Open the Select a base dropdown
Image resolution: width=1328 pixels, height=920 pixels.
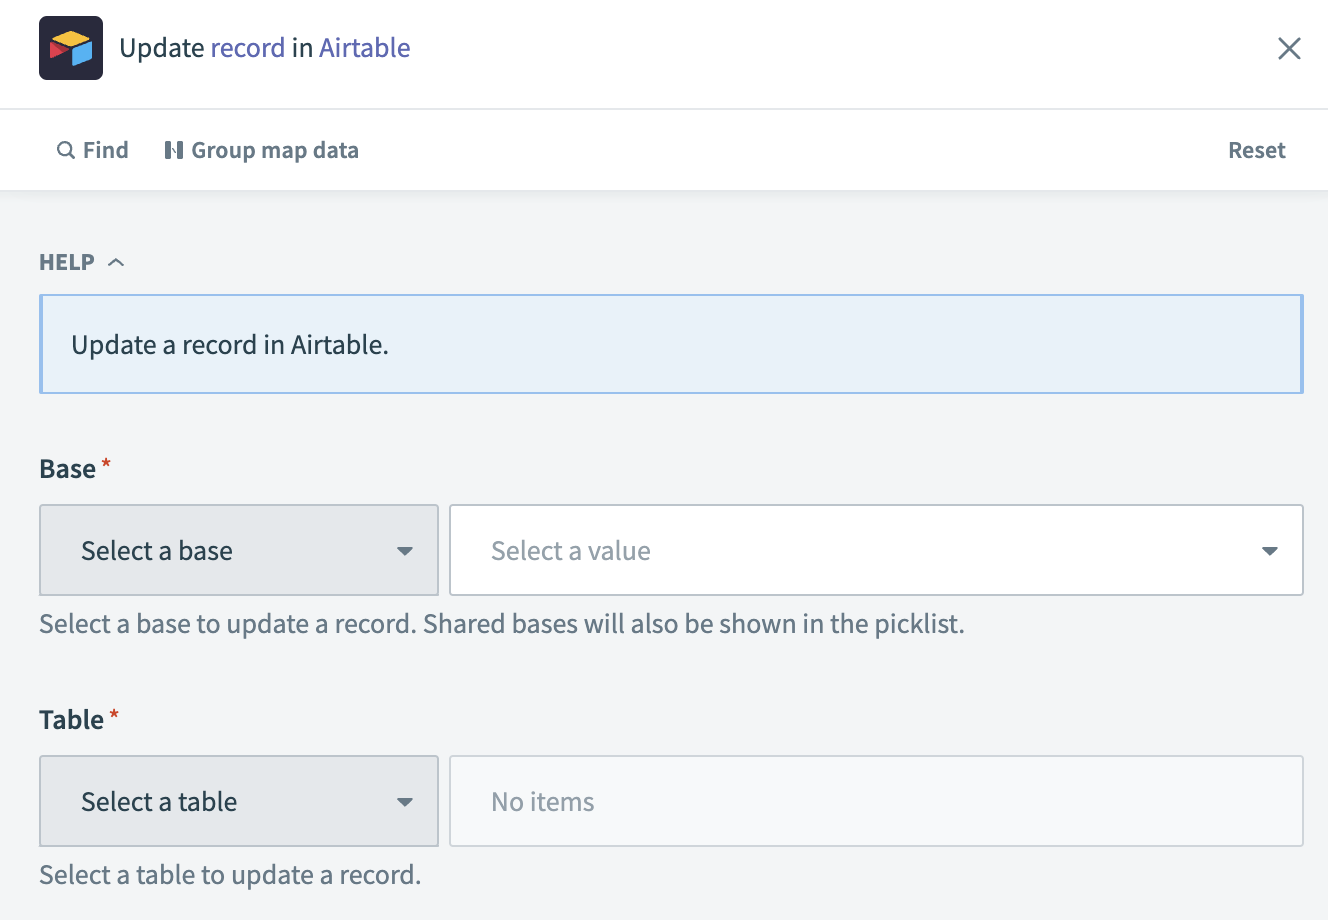click(238, 550)
